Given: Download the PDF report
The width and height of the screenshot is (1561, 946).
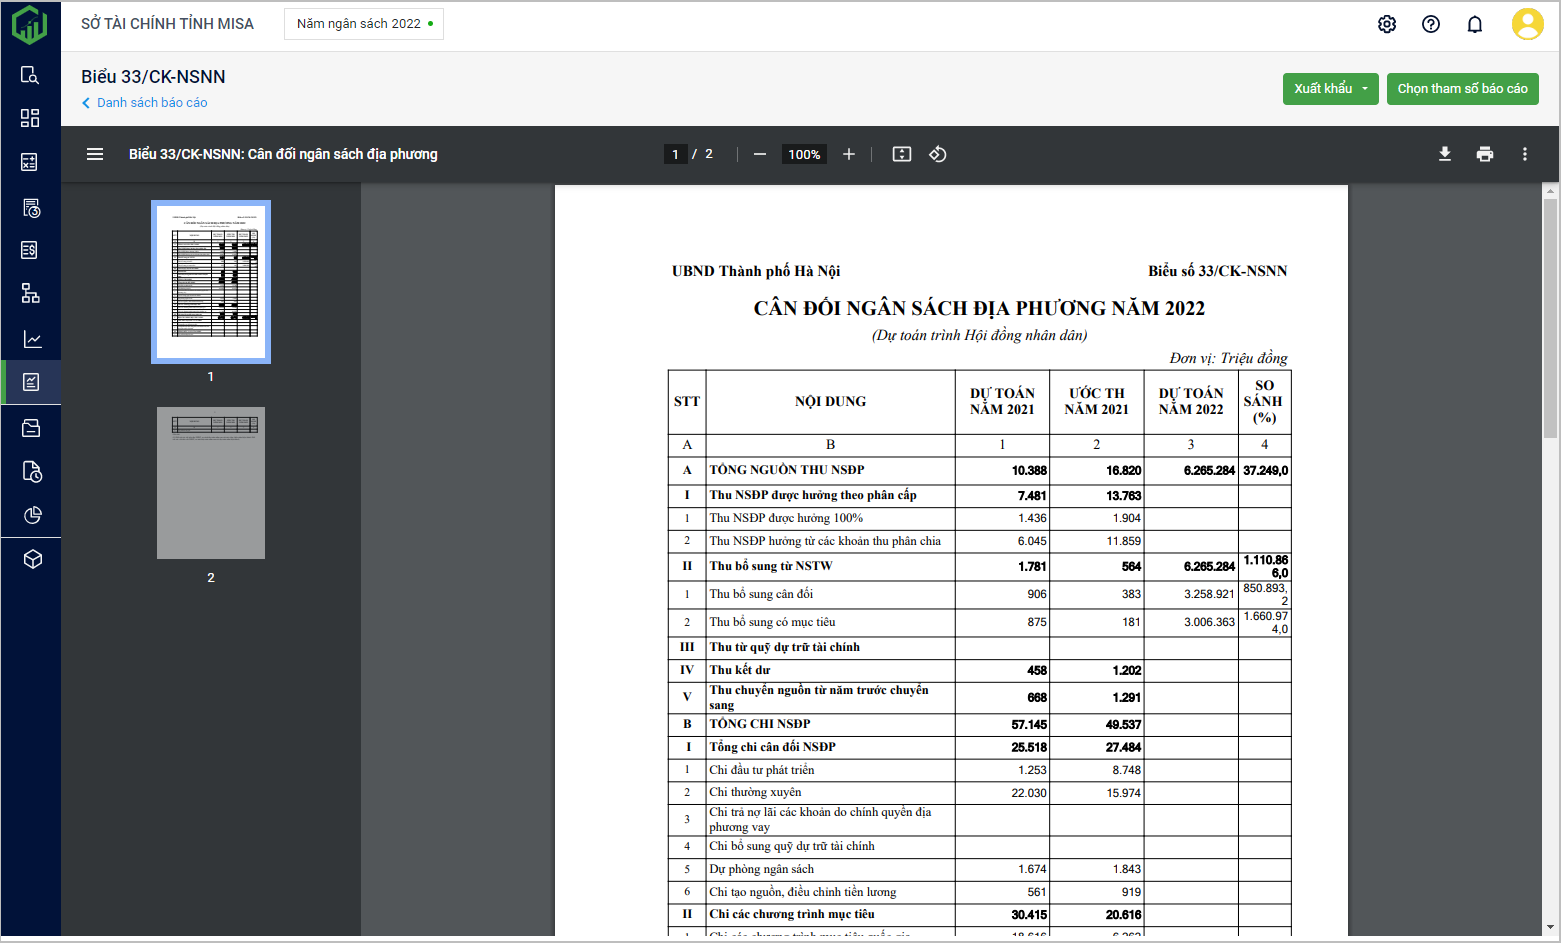Looking at the screenshot, I should 1444,154.
